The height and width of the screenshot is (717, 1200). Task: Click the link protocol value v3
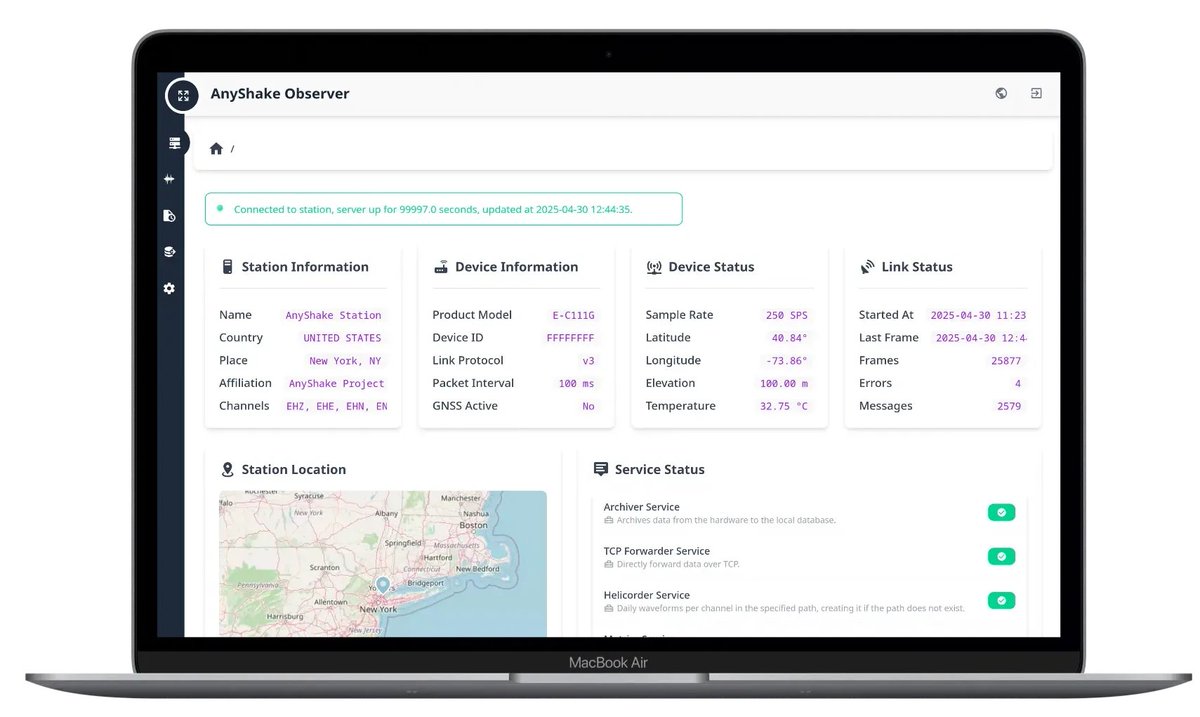click(x=588, y=361)
